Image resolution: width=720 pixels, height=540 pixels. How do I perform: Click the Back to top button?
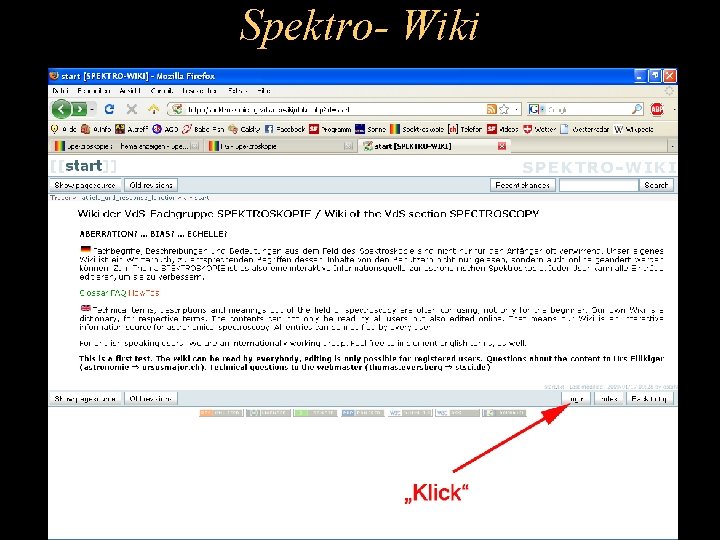(x=650, y=399)
